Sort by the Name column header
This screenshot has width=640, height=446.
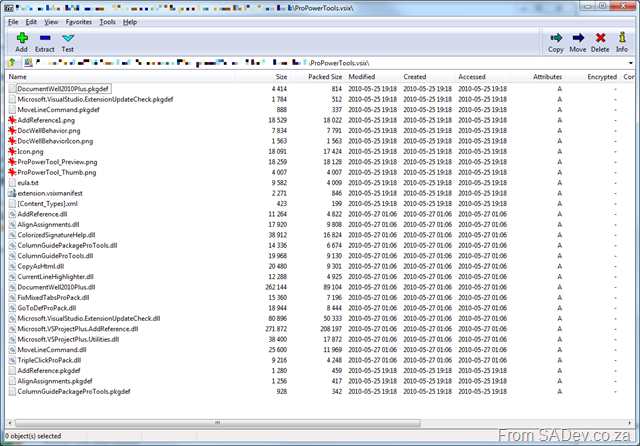point(18,77)
